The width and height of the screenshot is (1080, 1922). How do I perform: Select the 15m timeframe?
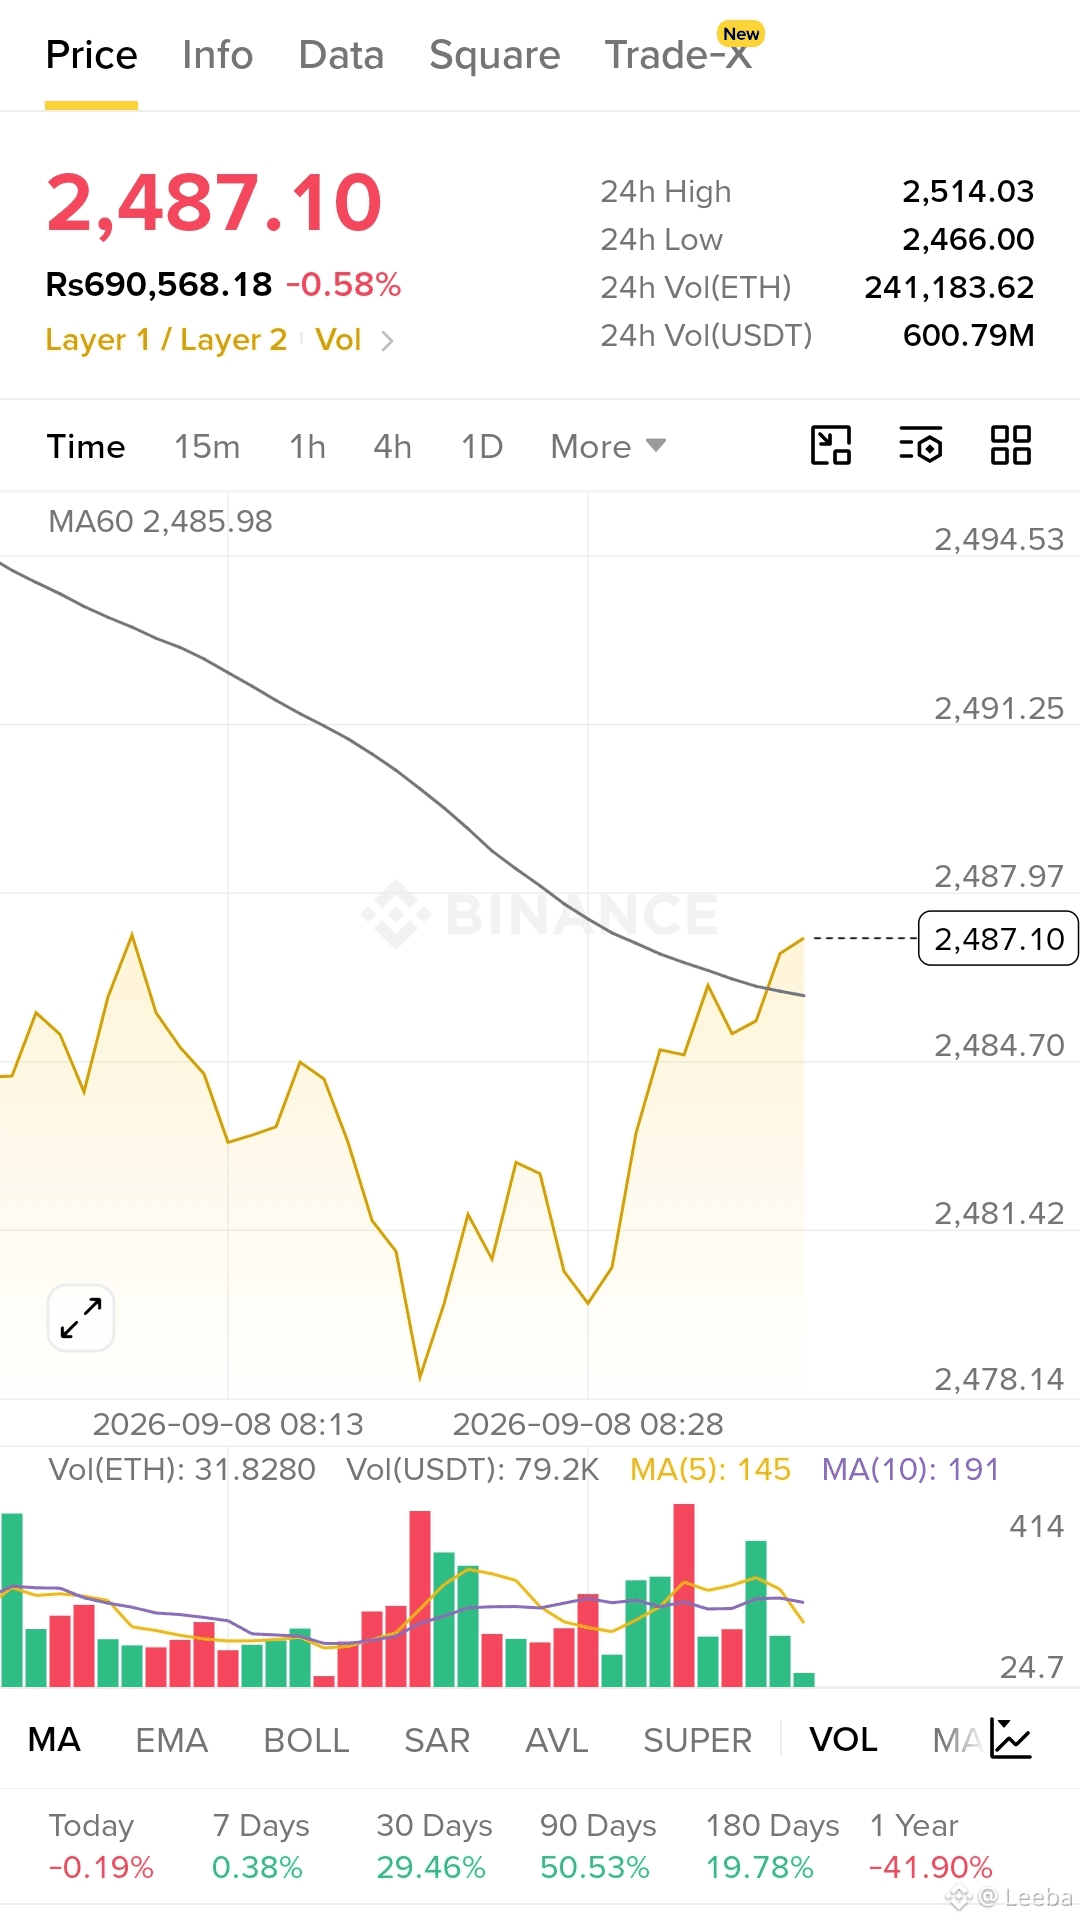click(207, 446)
